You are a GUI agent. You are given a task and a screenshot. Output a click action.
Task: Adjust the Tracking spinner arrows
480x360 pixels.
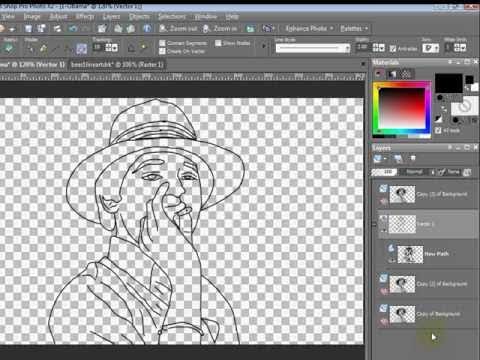pyautogui.click(x=112, y=48)
